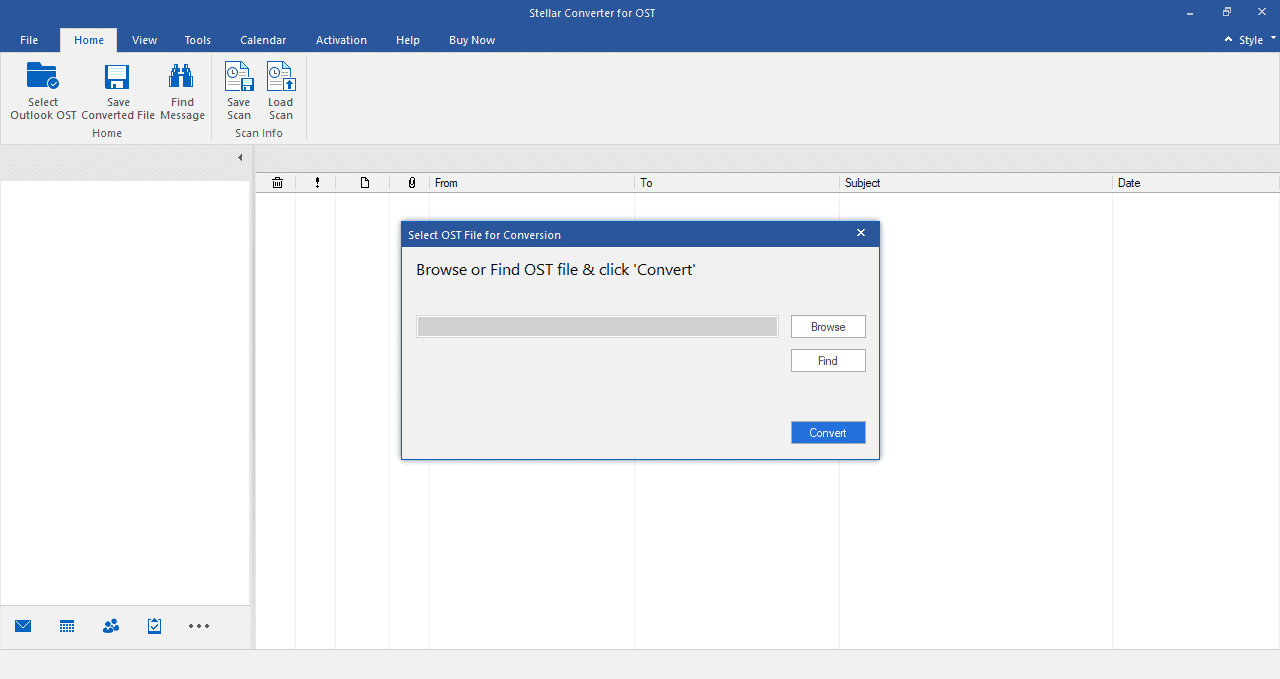Open the Tools tab
Screen dimensions: 1280x679
click(198, 40)
